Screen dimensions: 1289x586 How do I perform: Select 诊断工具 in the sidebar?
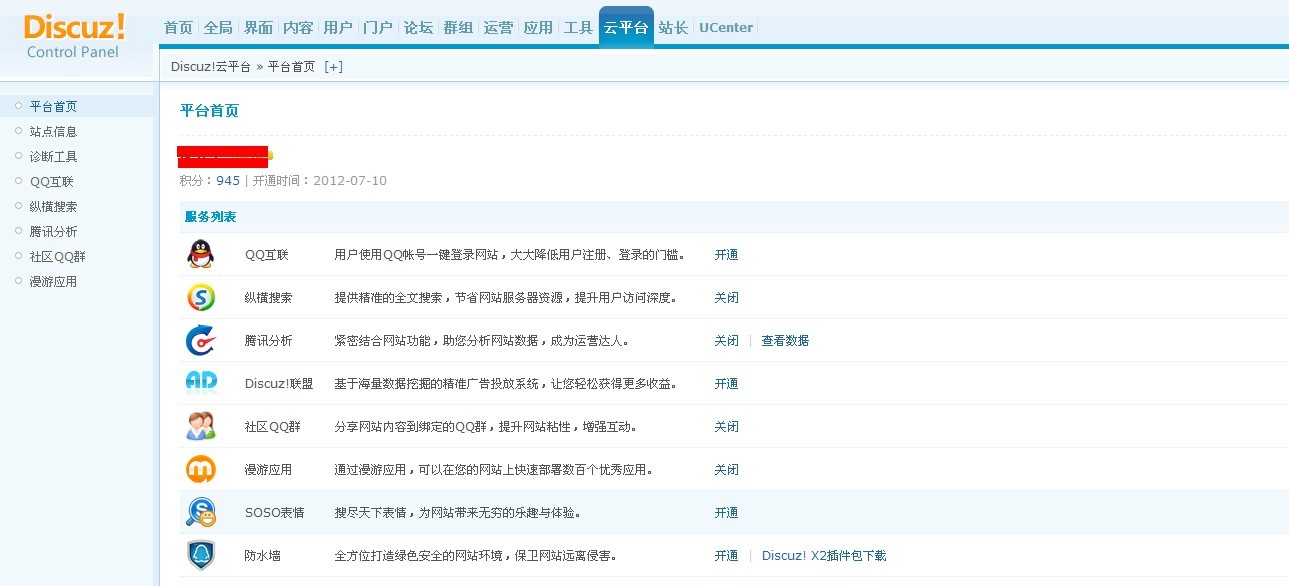53,156
